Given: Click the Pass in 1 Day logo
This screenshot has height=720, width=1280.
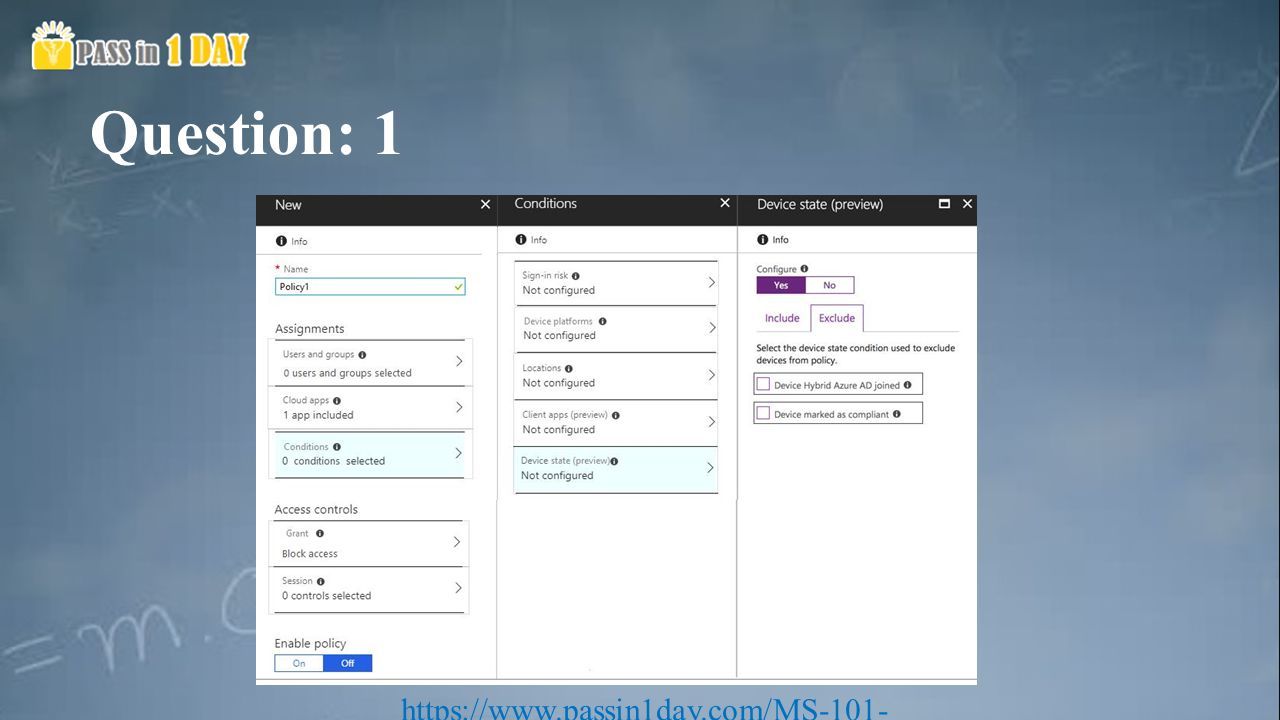Looking at the screenshot, I should 140,46.
